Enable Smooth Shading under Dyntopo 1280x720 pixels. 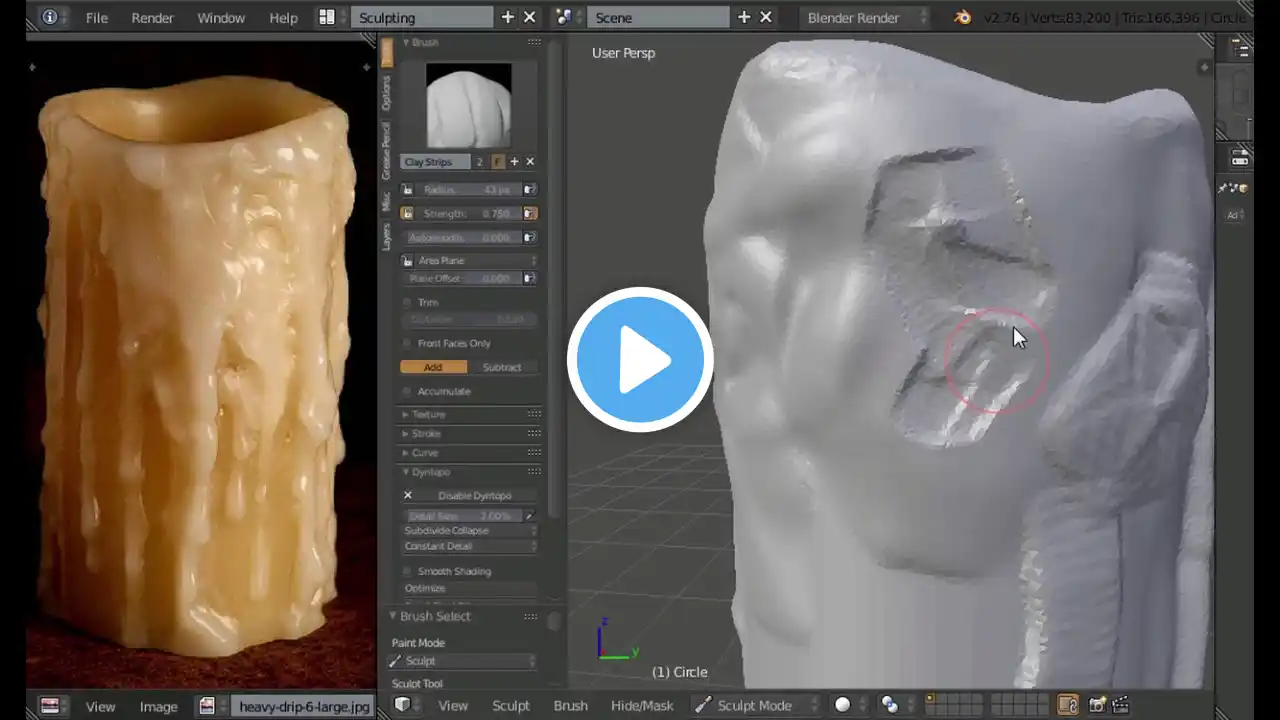[x=407, y=571]
